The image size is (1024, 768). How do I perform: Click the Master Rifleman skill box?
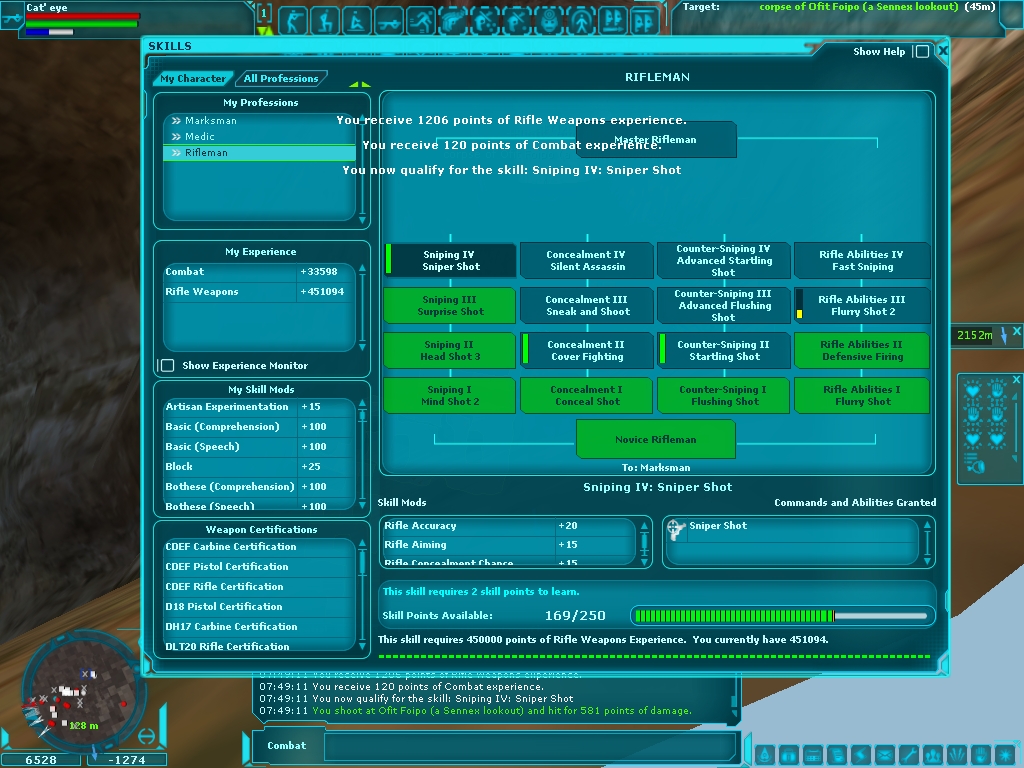pyautogui.click(x=656, y=140)
